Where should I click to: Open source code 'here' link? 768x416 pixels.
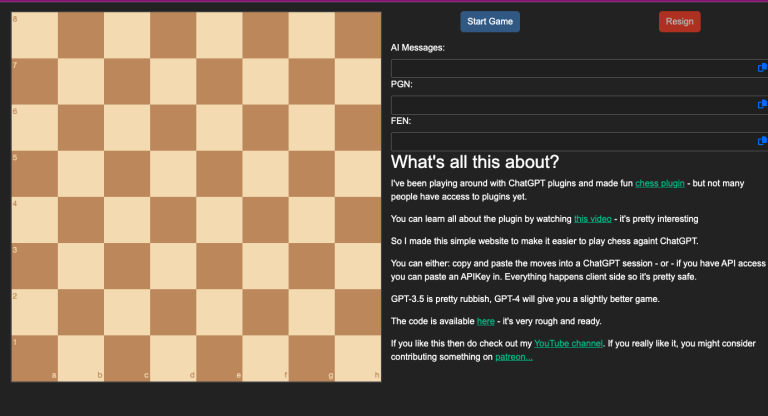tap(485, 320)
